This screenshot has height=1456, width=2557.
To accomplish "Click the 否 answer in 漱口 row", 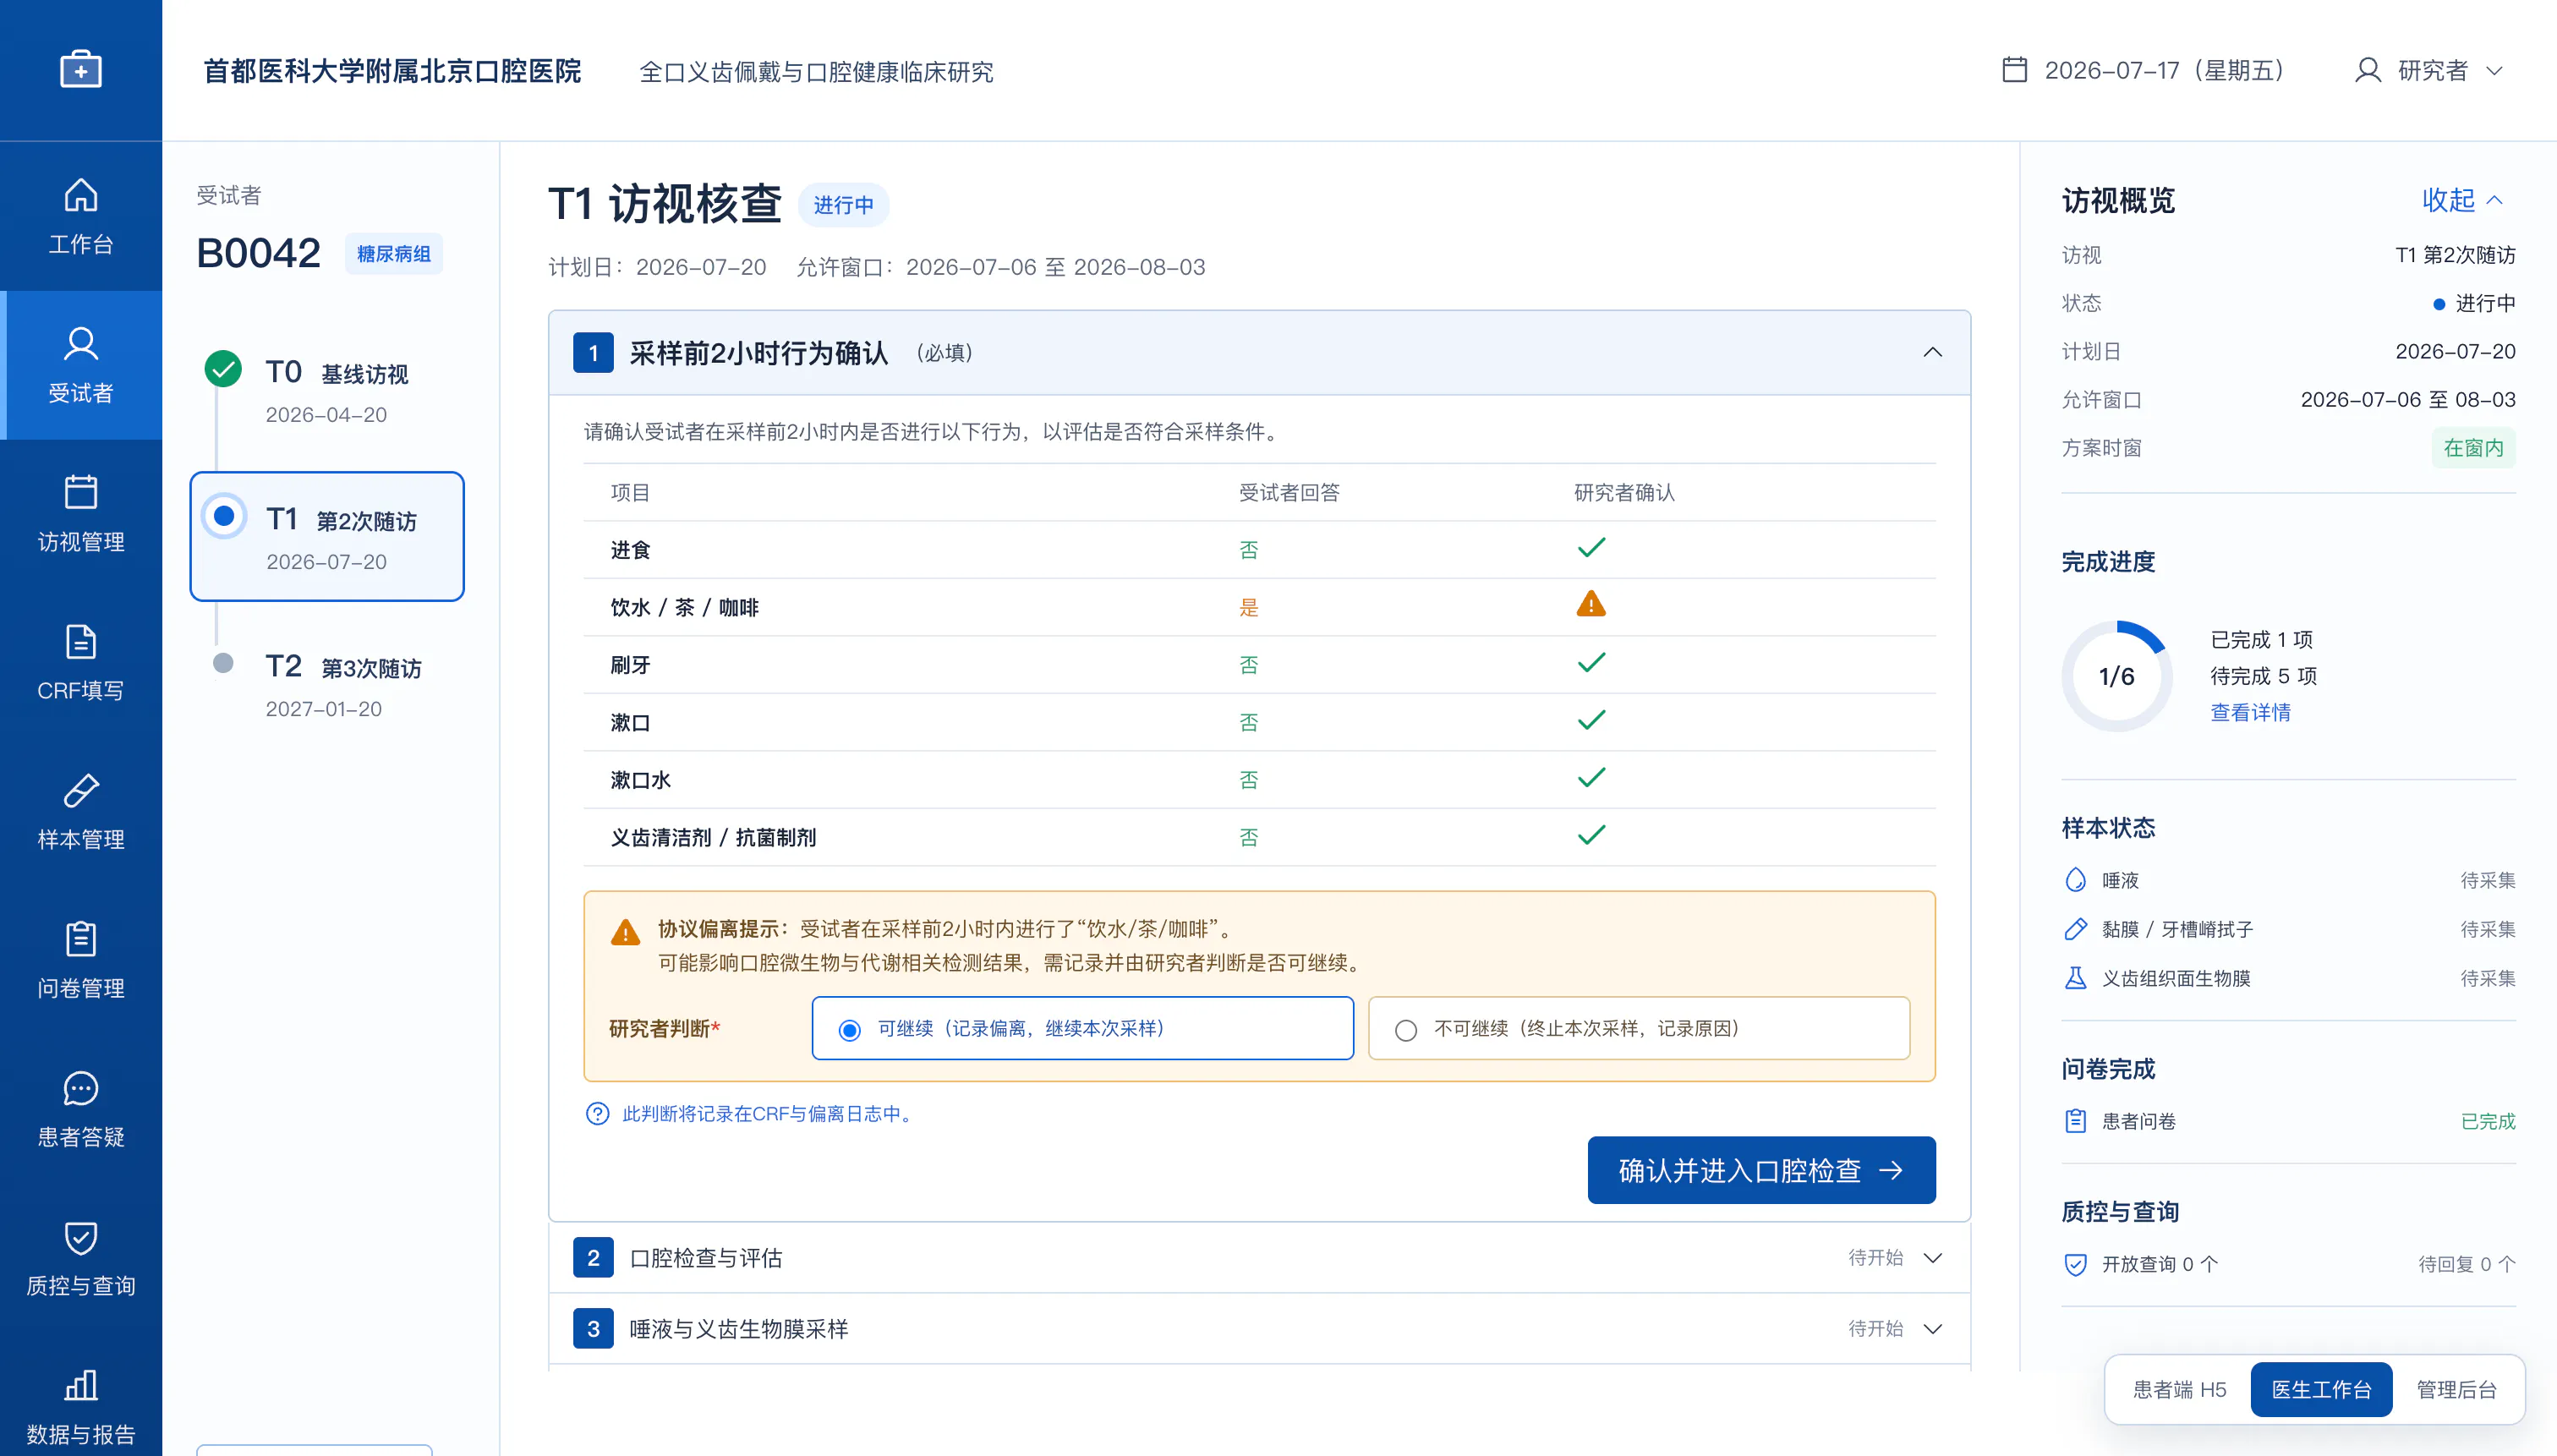I will tap(1249, 722).
